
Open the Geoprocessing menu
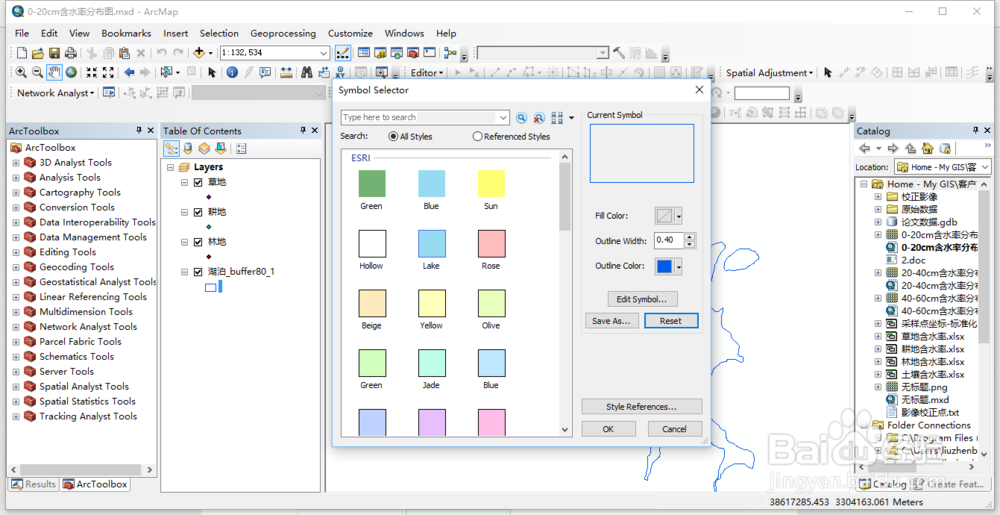283,33
